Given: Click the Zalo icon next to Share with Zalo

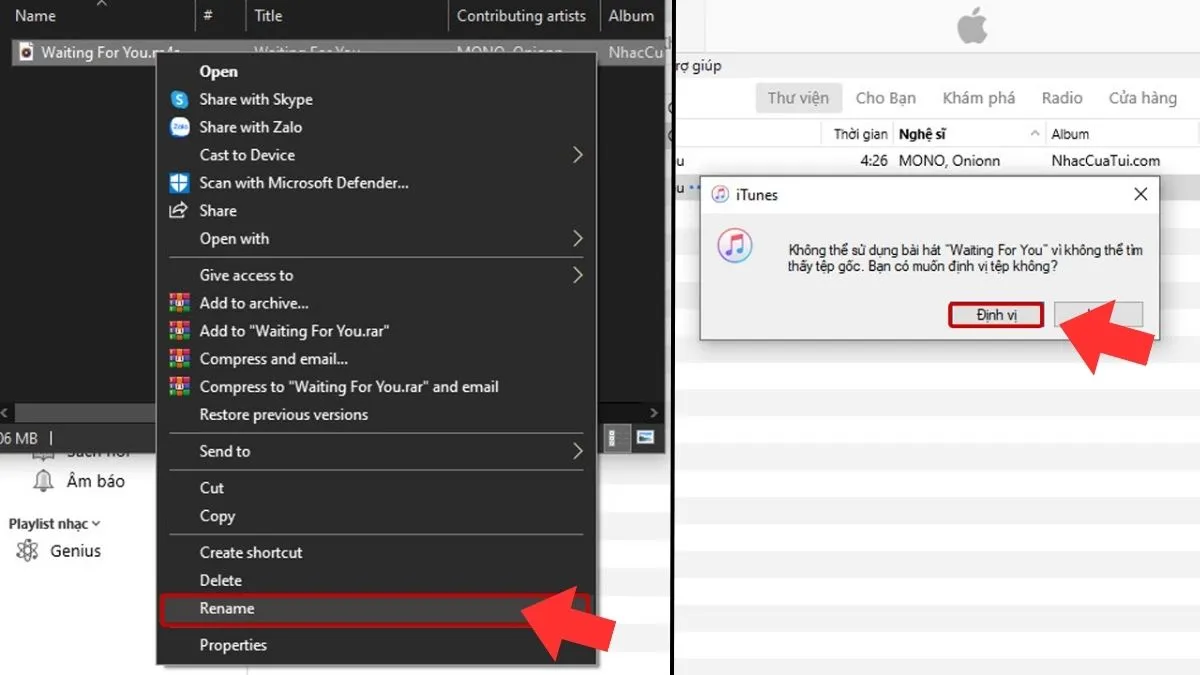Looking at the screenshot, I should tap(180, 127).
